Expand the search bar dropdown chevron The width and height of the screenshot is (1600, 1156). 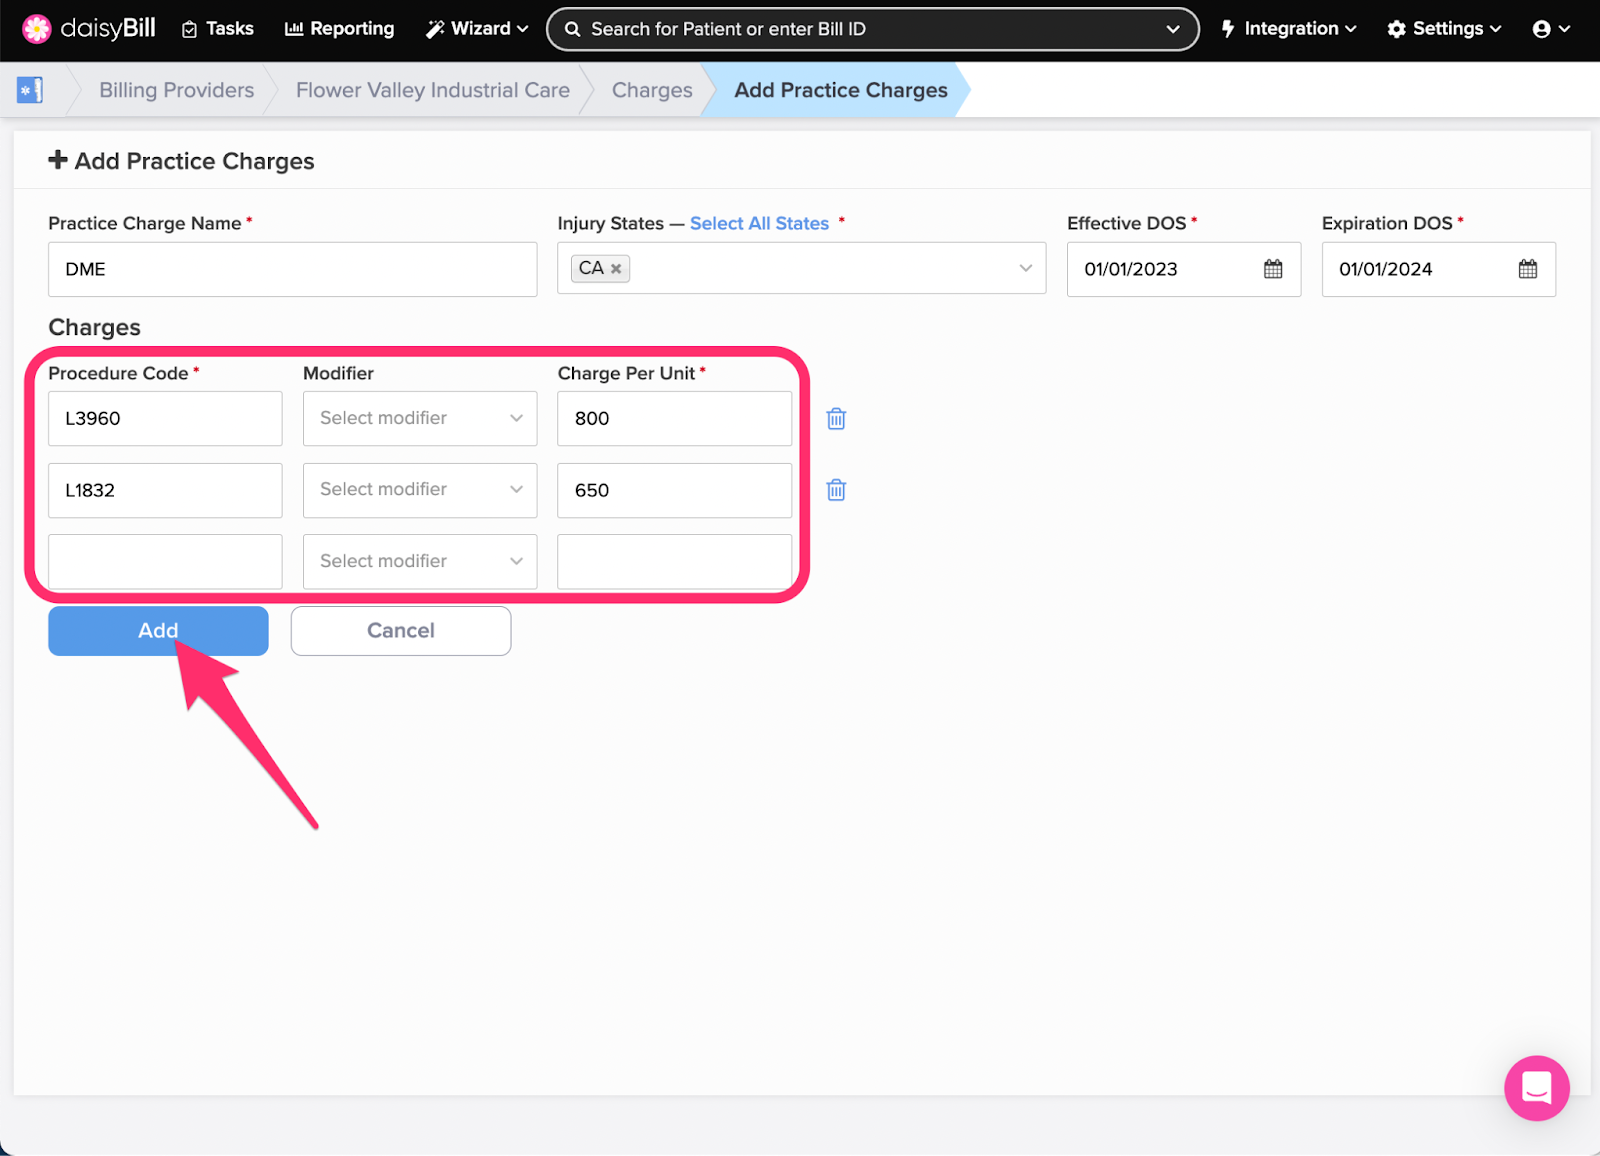[1173, 29]
